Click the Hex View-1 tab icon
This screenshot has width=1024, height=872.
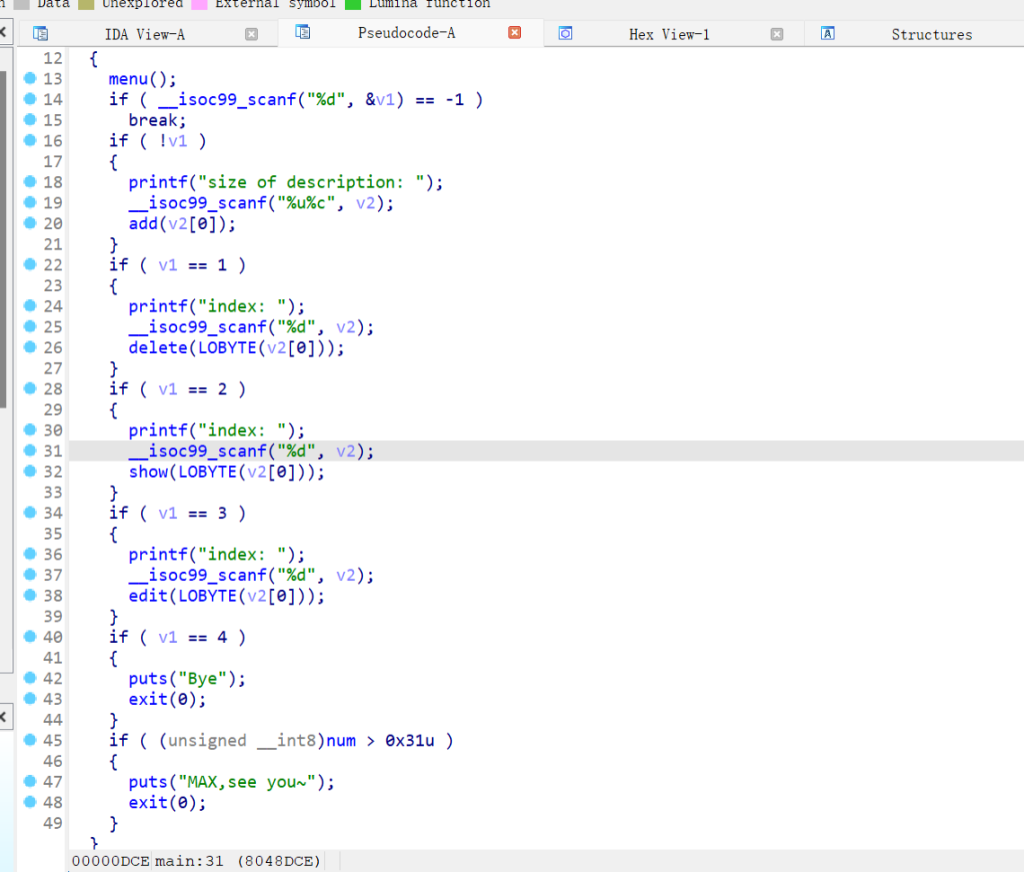point(565,34)
